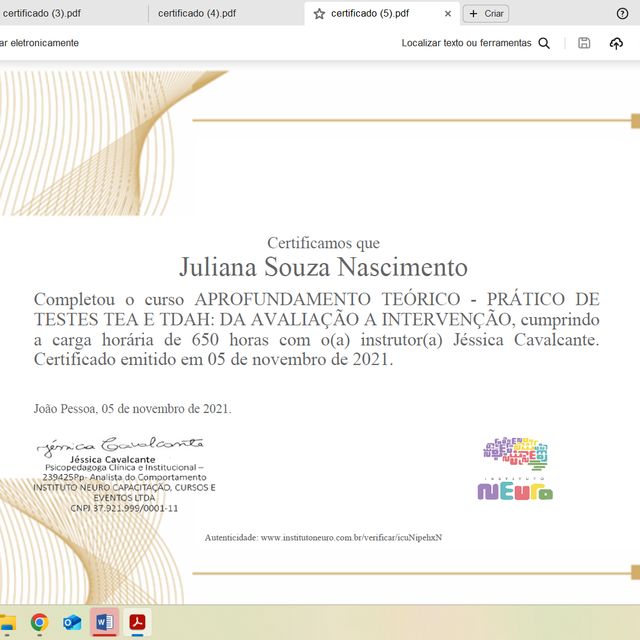
Task: Click the text 239425Pp- Analista do Comportamento
Action: pyautogui.click(x=124, y=477)
